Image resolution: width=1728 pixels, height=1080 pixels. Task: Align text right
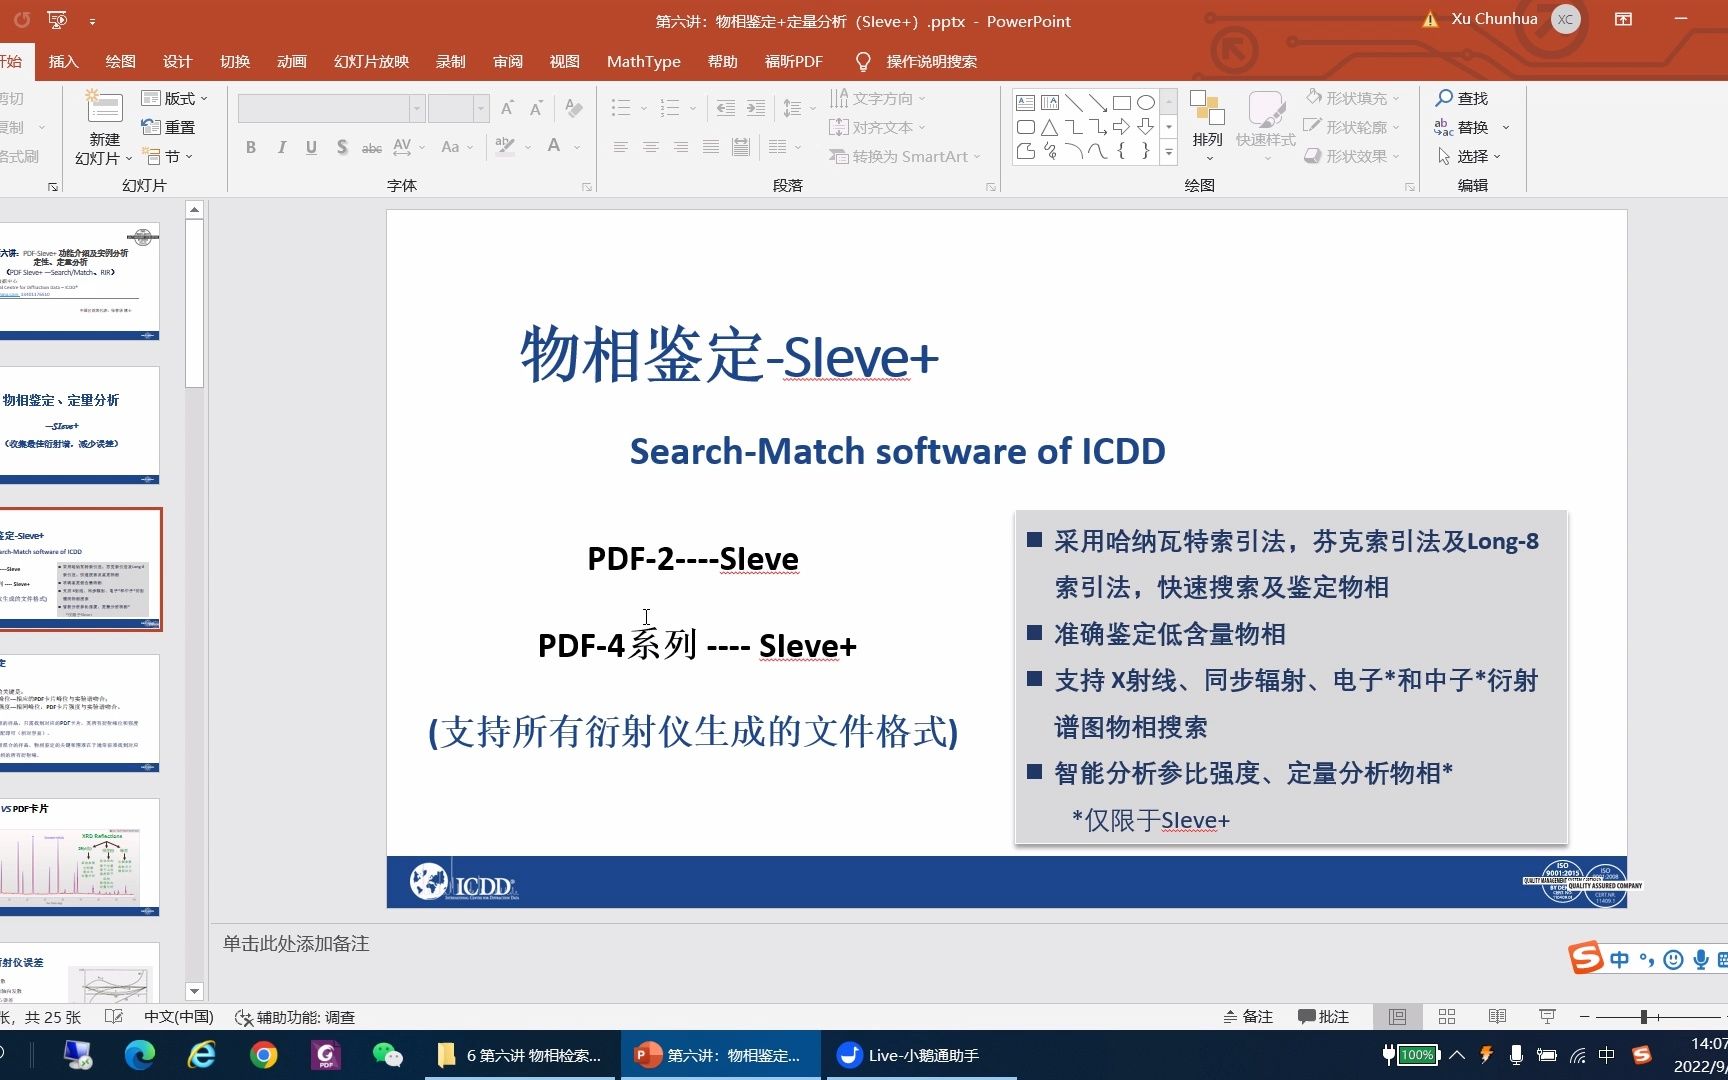click(680, 147)
